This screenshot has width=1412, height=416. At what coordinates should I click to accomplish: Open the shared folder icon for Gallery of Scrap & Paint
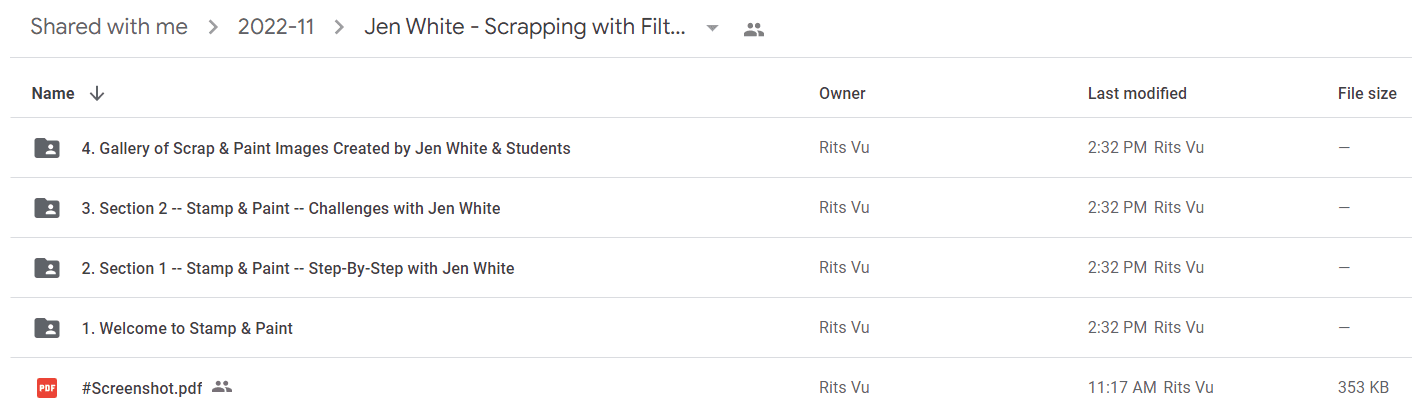(x=46, y=148)
